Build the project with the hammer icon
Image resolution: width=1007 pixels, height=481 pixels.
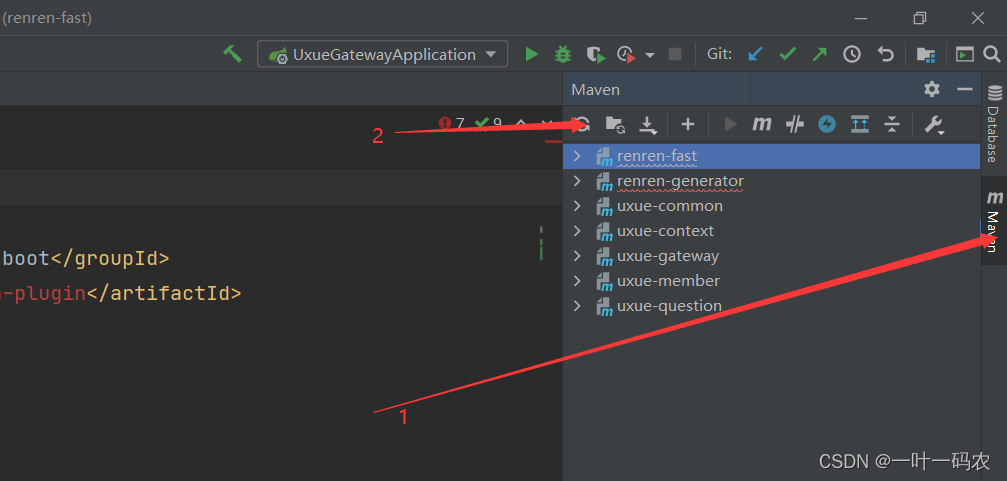[232, 54]
